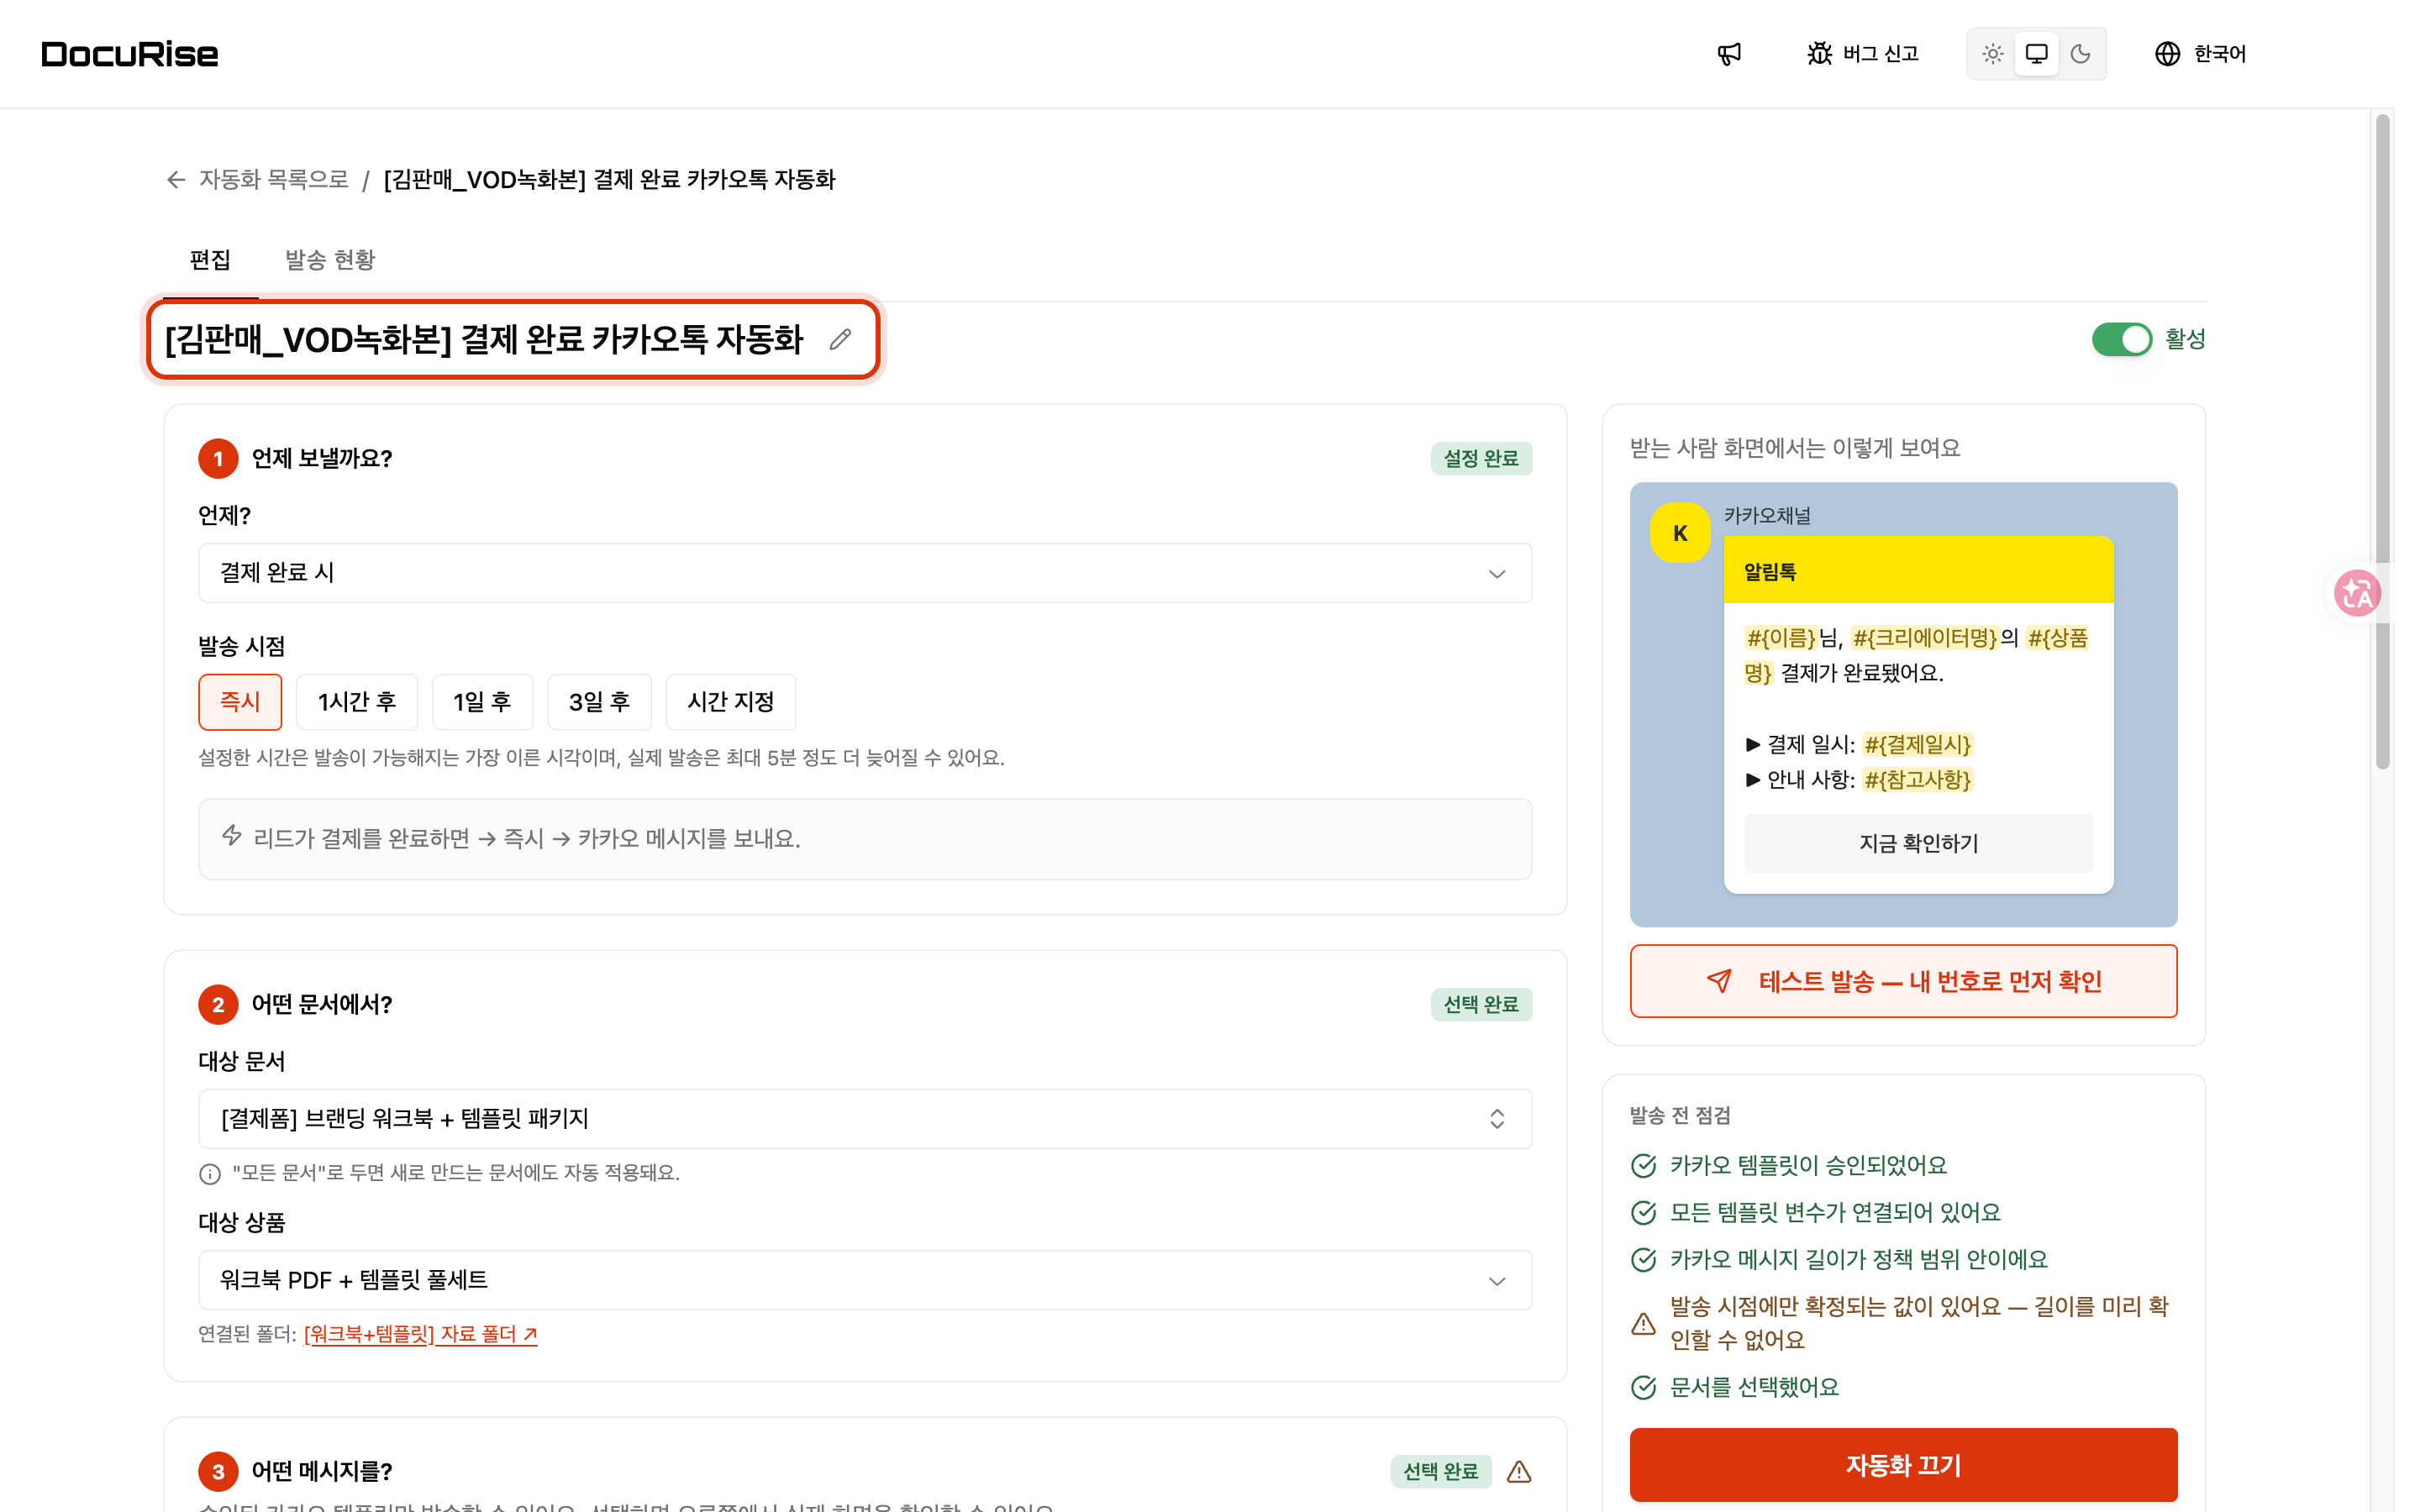
Task: Click the DocuRise logo
Action: 129,54
